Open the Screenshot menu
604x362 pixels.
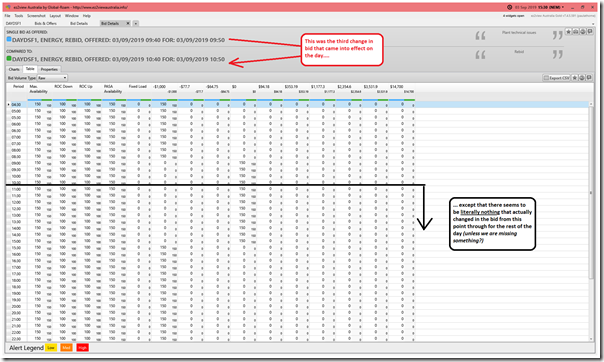(x=36, y=16)
